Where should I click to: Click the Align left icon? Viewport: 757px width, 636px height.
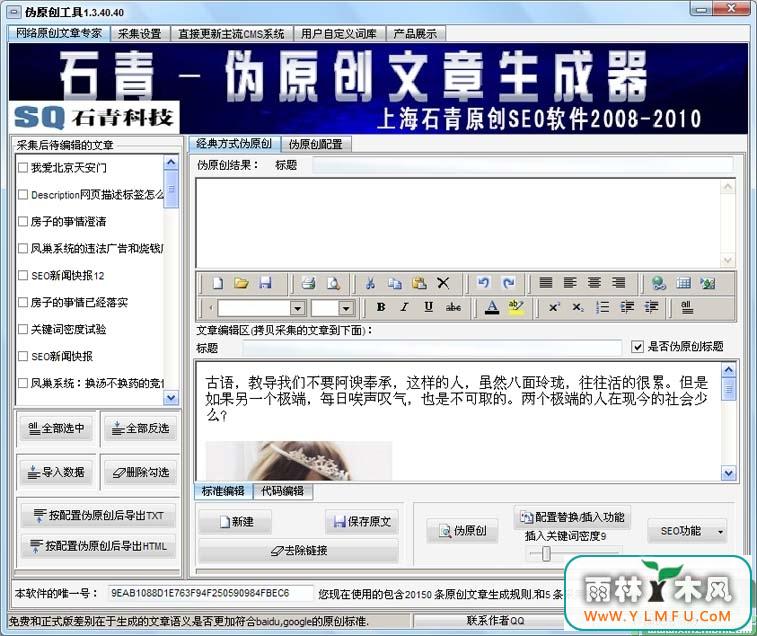(570, 283)
